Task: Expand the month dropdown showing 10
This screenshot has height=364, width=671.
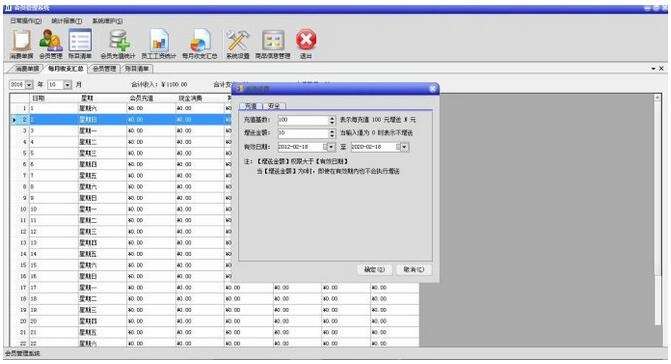Action: pyautogui.click(x=68, y=85)
